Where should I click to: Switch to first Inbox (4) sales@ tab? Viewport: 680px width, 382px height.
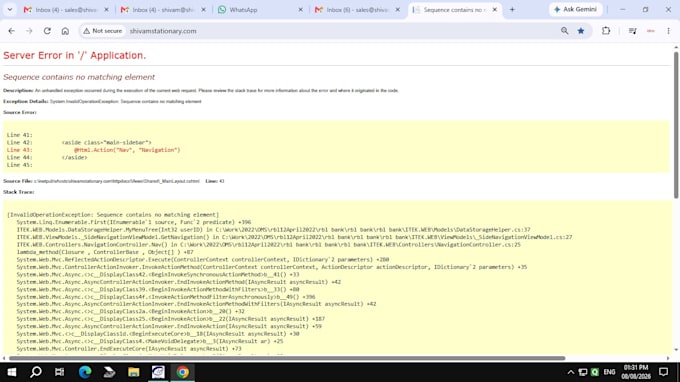pos(66,10)
